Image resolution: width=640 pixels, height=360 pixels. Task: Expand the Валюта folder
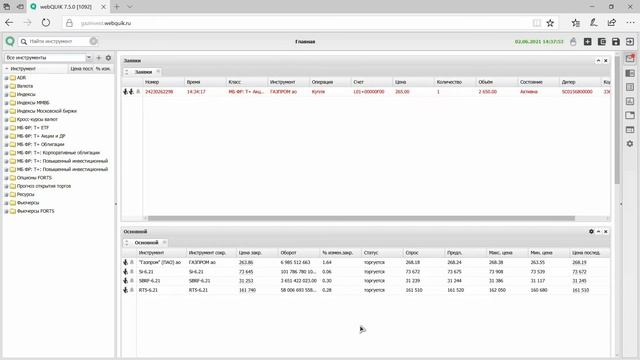(6, 86)
